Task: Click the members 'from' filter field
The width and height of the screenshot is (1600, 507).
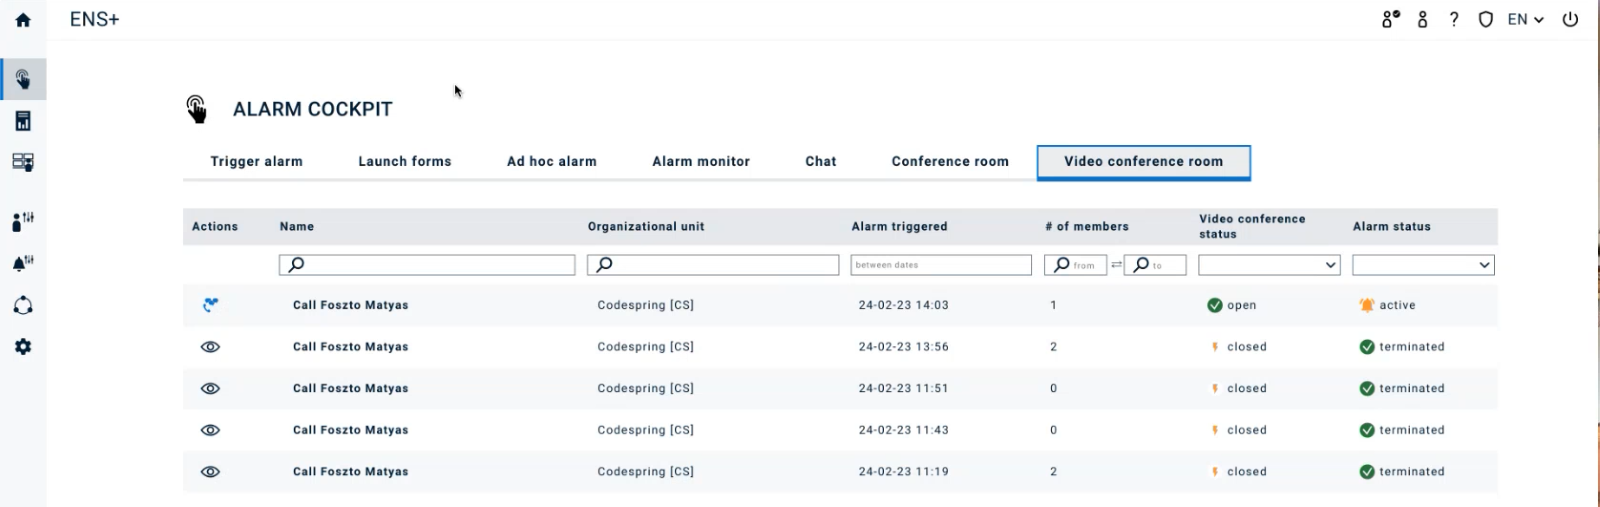Action: 1075,265
